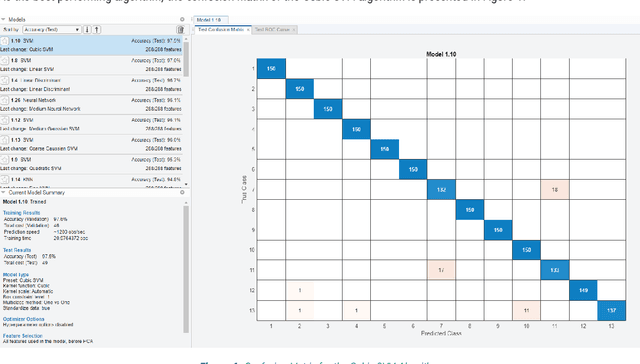
Task: Click pink cell true class 13 predicted 10
Action: pyautogui.click(x=527, y=310)
